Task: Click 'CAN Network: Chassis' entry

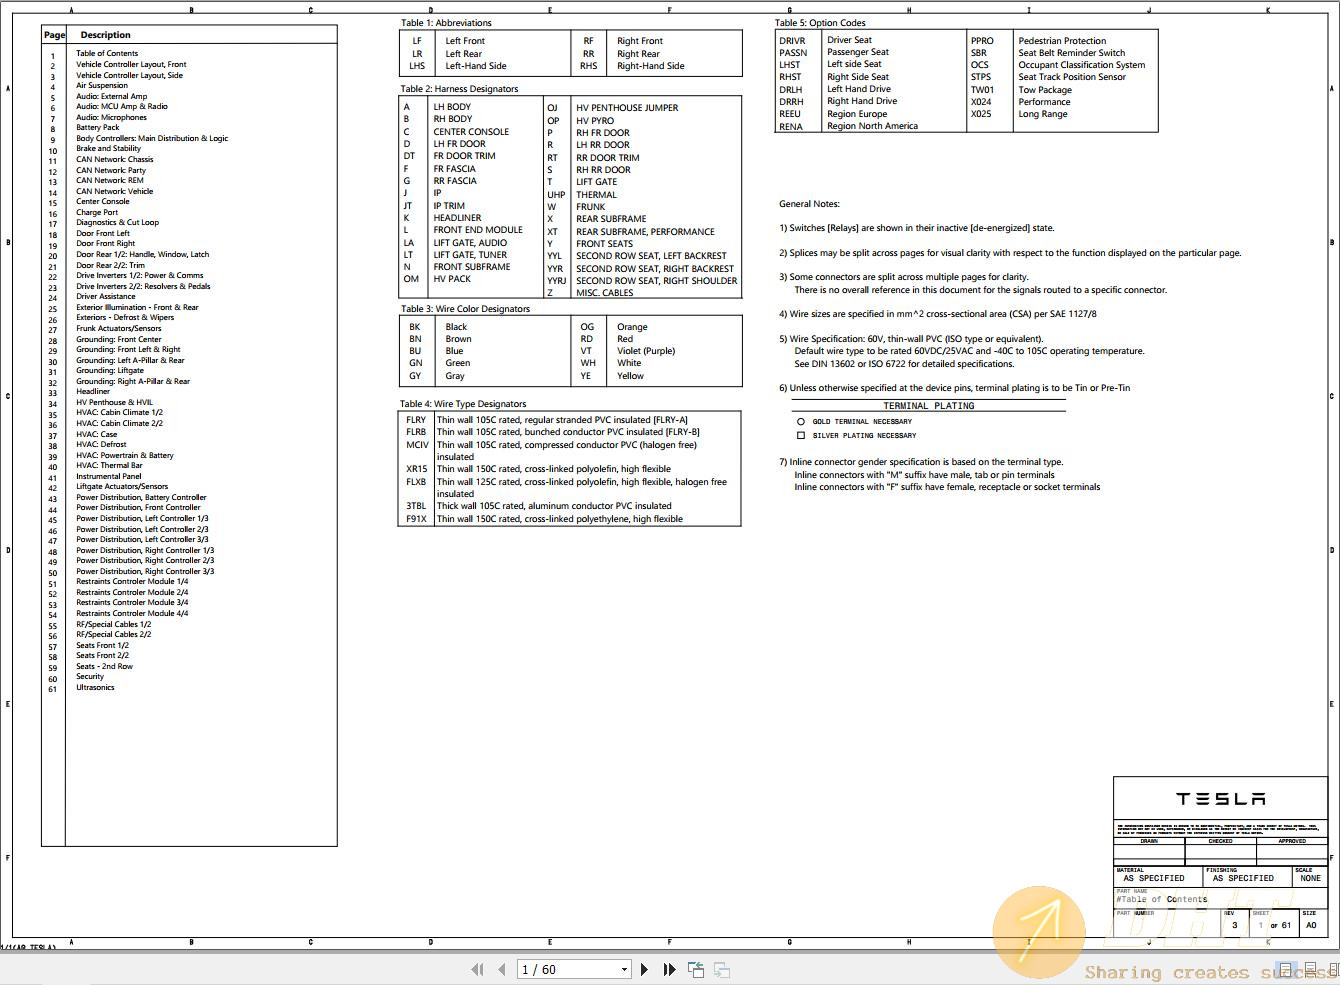Action: 115,159
